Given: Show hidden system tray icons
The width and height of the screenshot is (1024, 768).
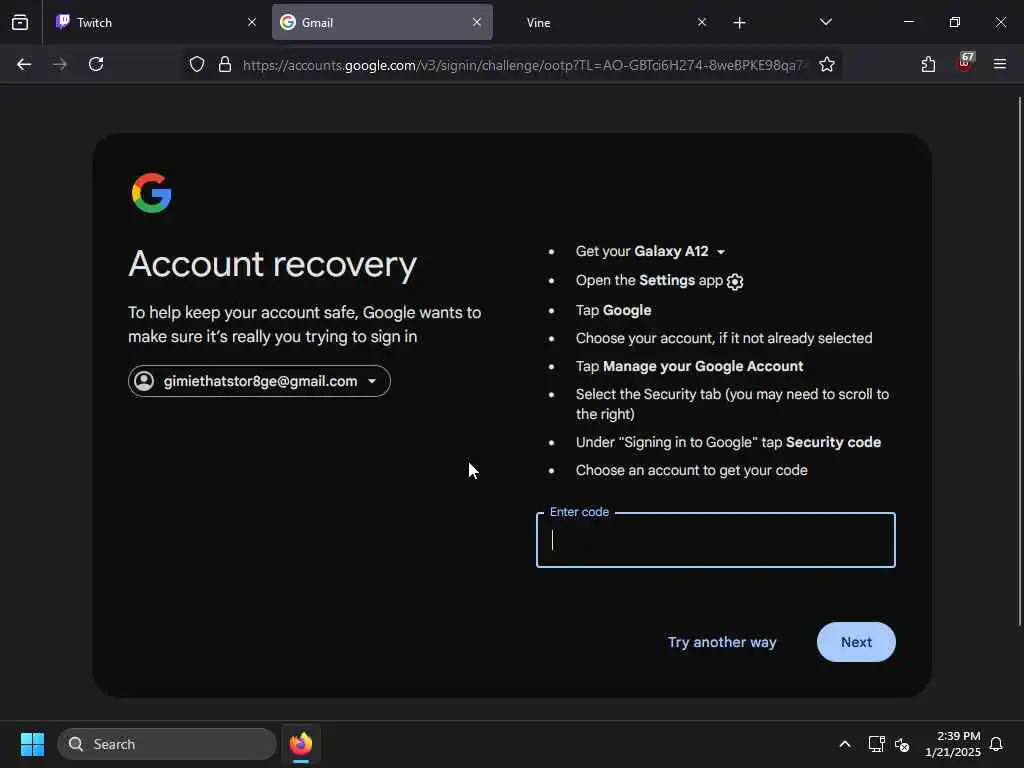Looking at the screenshot, I should (844, 744).
